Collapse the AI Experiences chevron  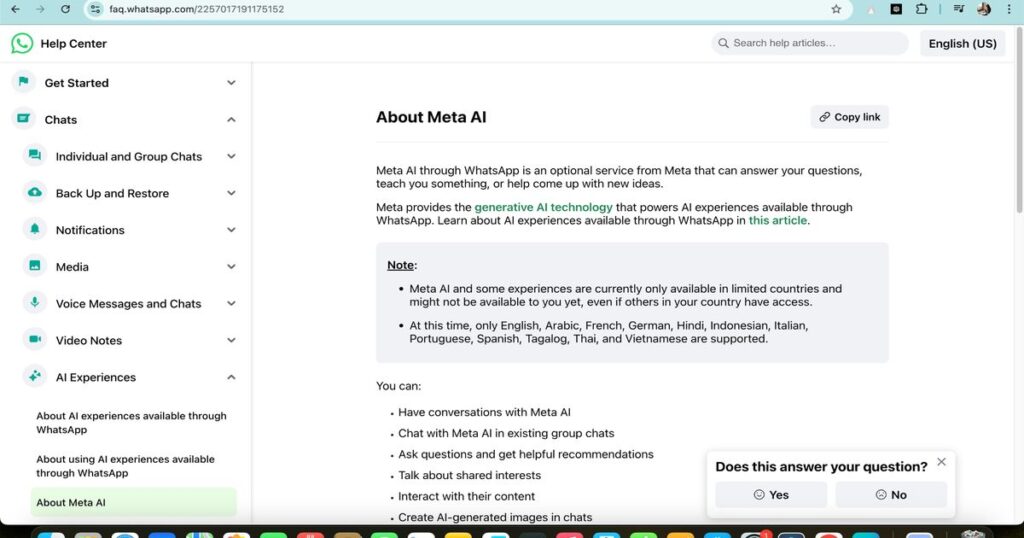click(231, 377)
